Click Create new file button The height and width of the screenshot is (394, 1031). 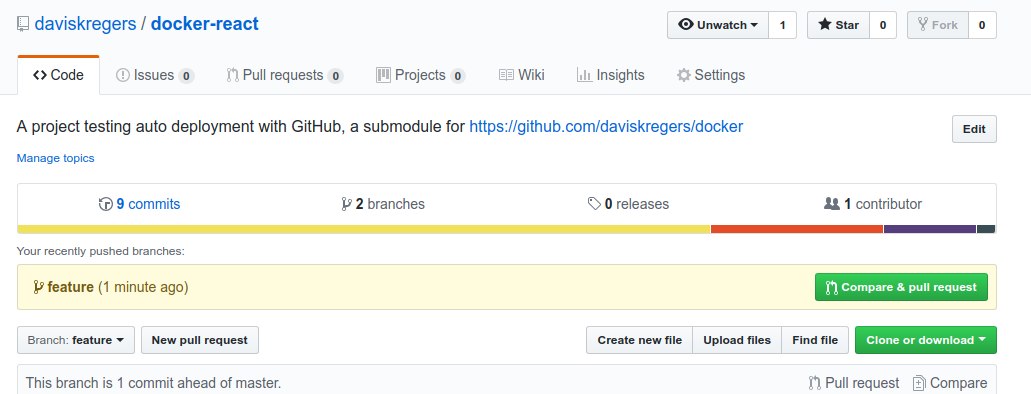pos(639,340)
